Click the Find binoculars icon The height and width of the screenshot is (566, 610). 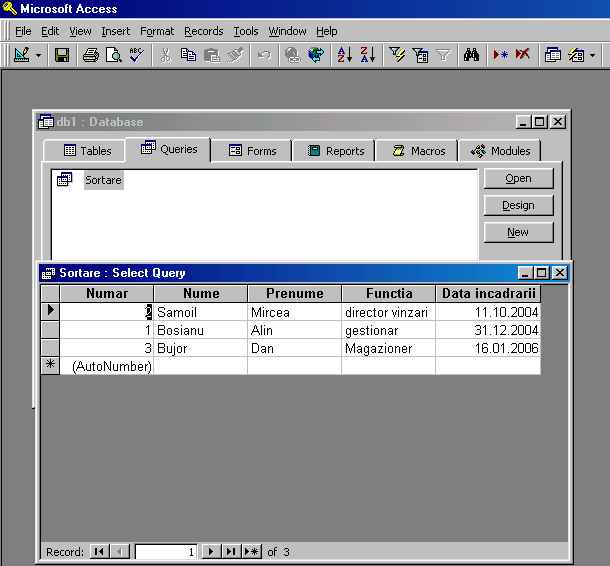tap(471, 56)
